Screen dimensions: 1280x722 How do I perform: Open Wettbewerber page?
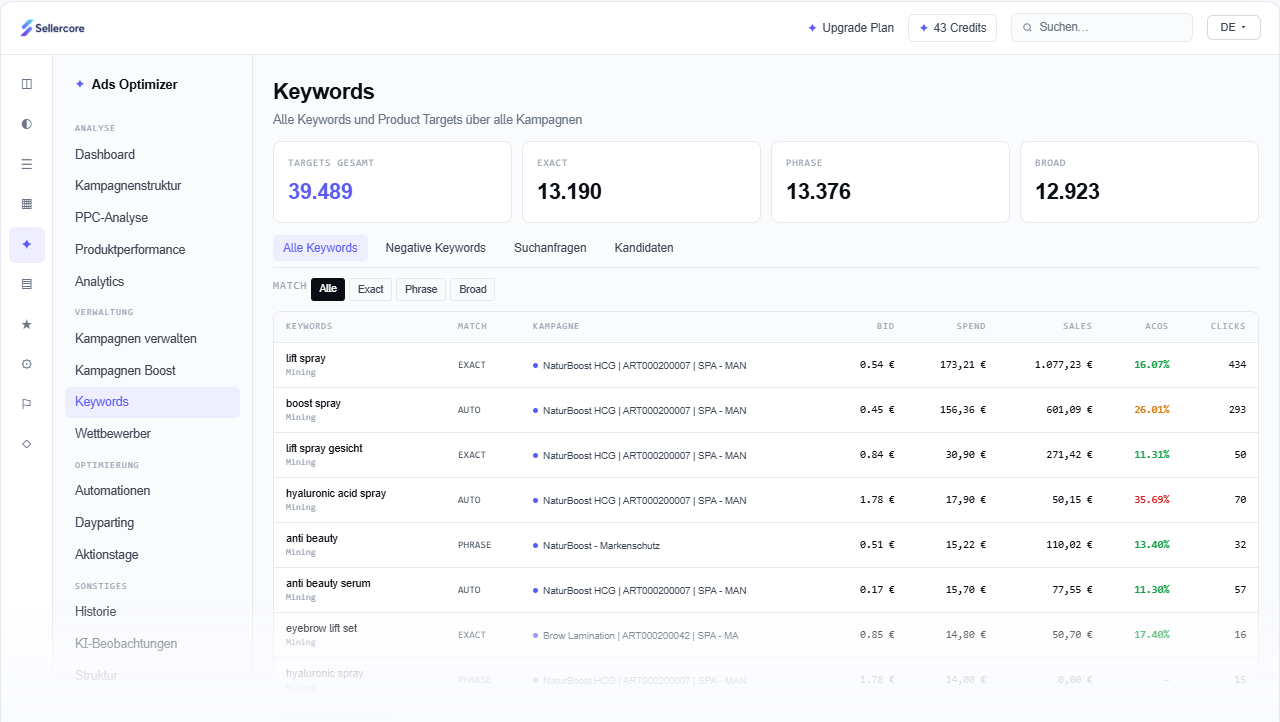coord(152,434)
